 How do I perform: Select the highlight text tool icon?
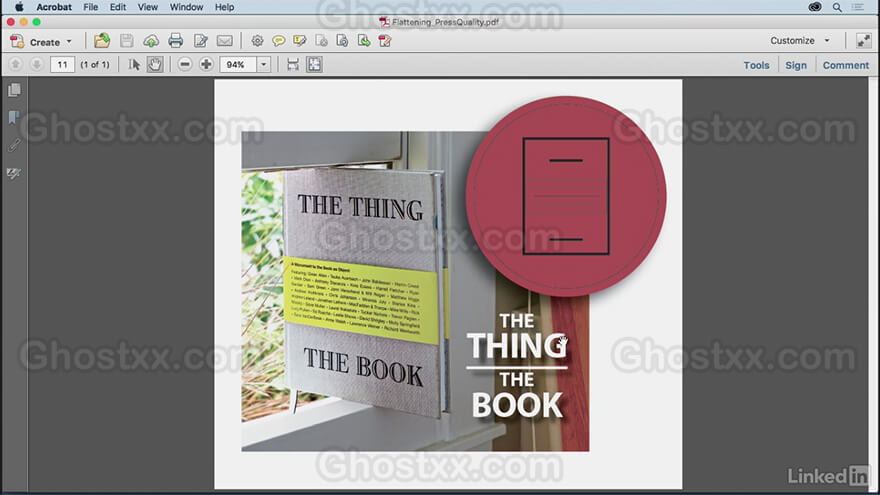pyautogui.click(x=300, y=41)
